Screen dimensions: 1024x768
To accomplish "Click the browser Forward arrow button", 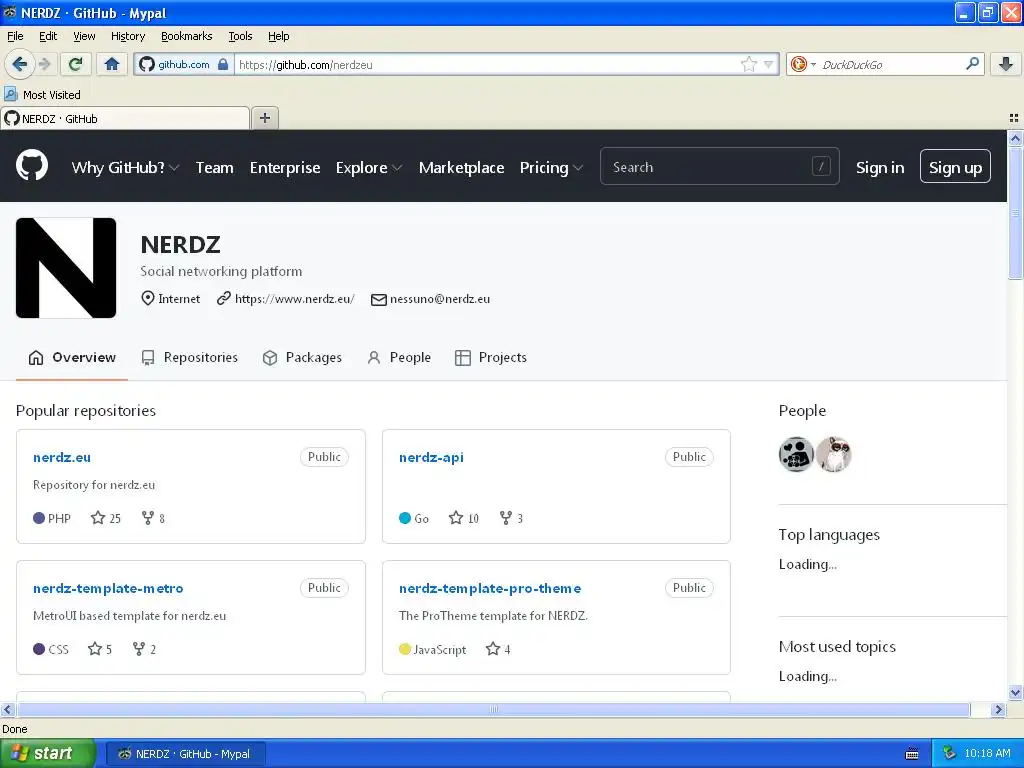I will click(44, 64).
